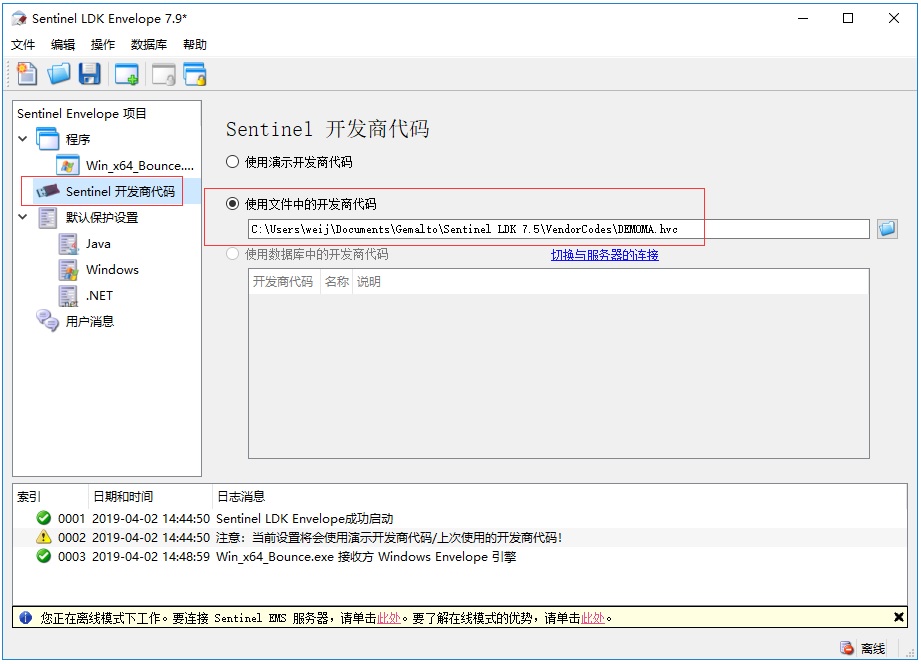Click first '此处' link to connect EMS
This screenshot has width=921, height=664.
[389, 618]
